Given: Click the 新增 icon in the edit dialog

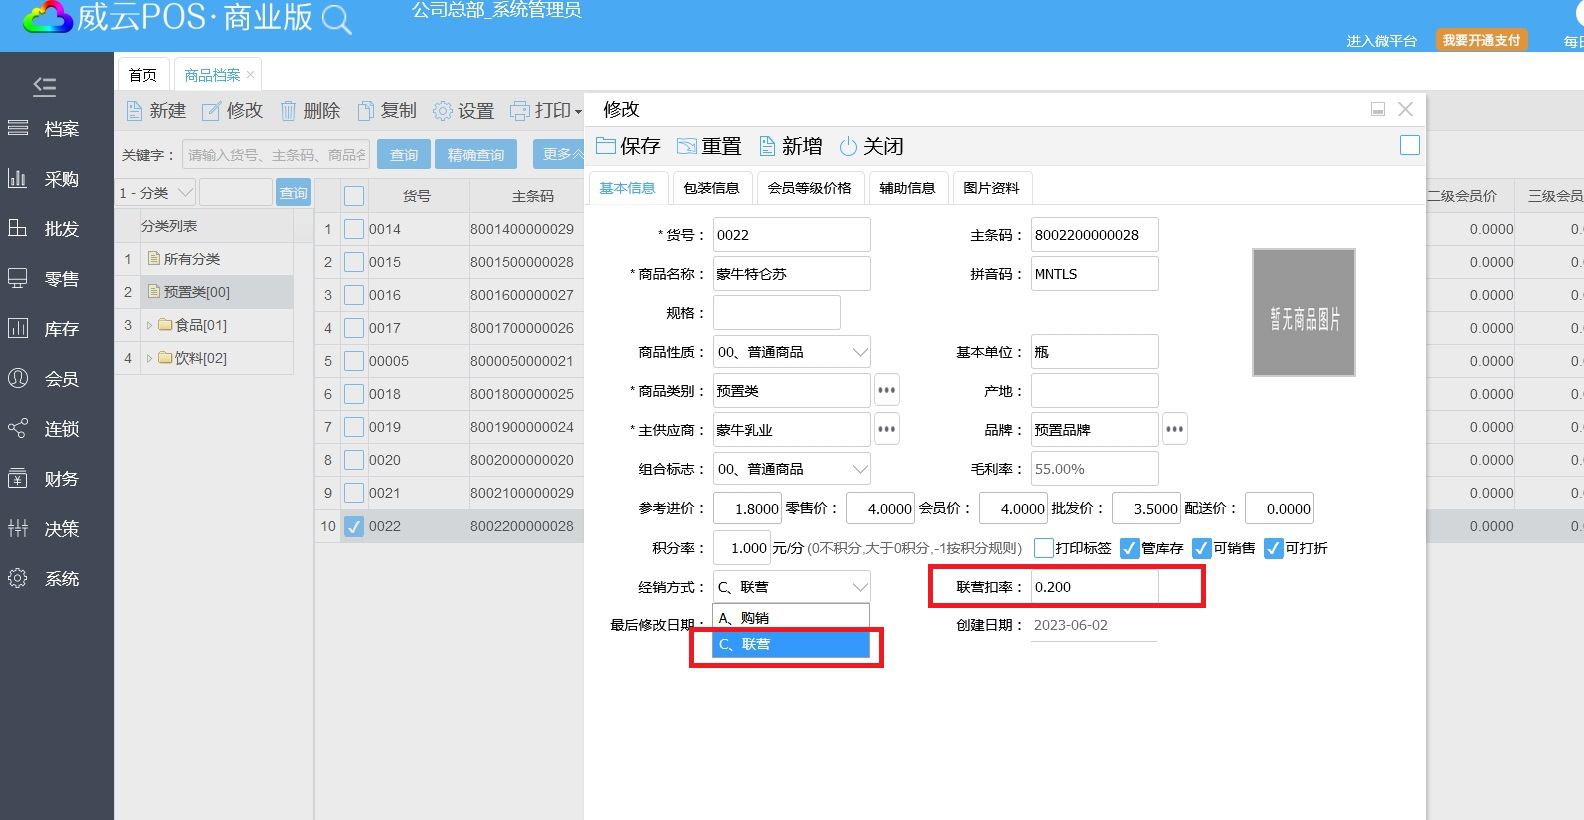Looking at the screenshot, I should 767,146.
